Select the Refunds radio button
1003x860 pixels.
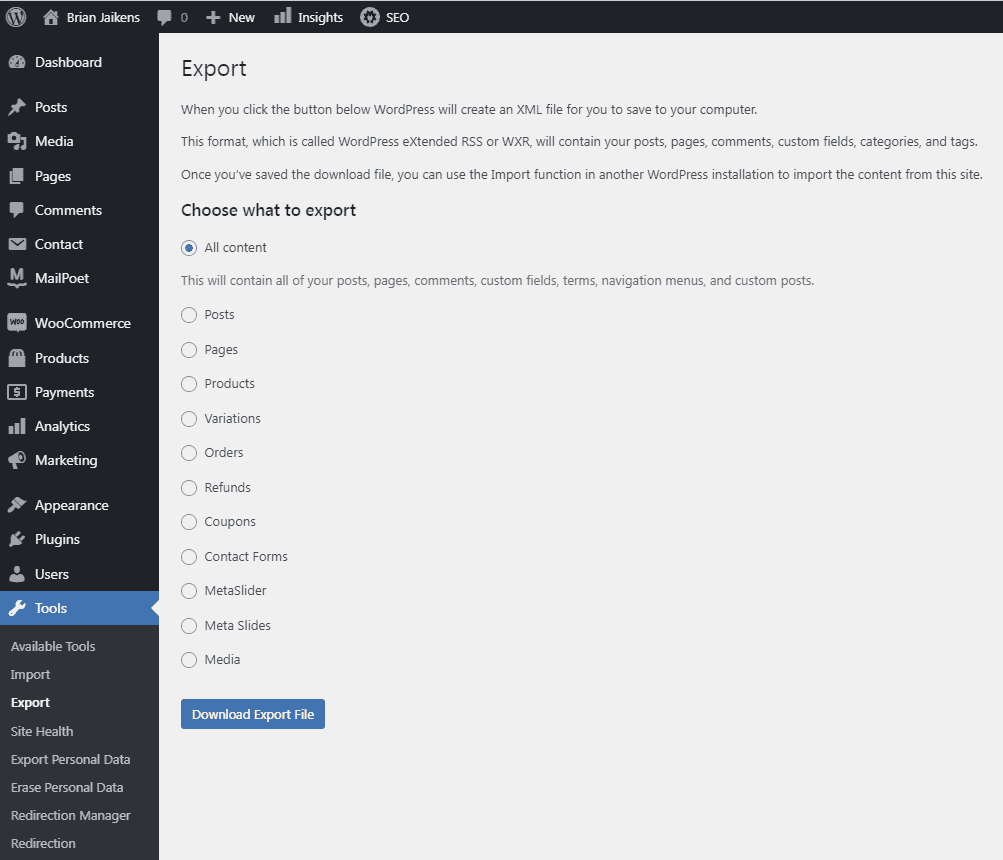tap(189, 488)
